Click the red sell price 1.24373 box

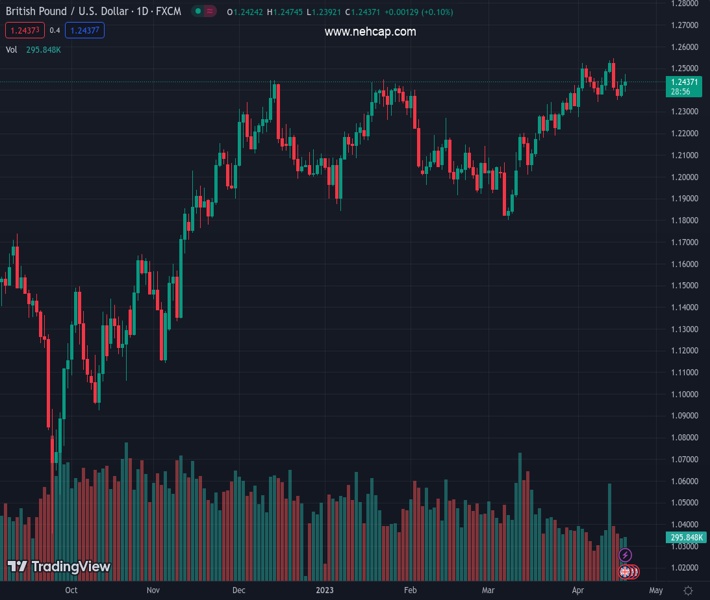point(24,30)
